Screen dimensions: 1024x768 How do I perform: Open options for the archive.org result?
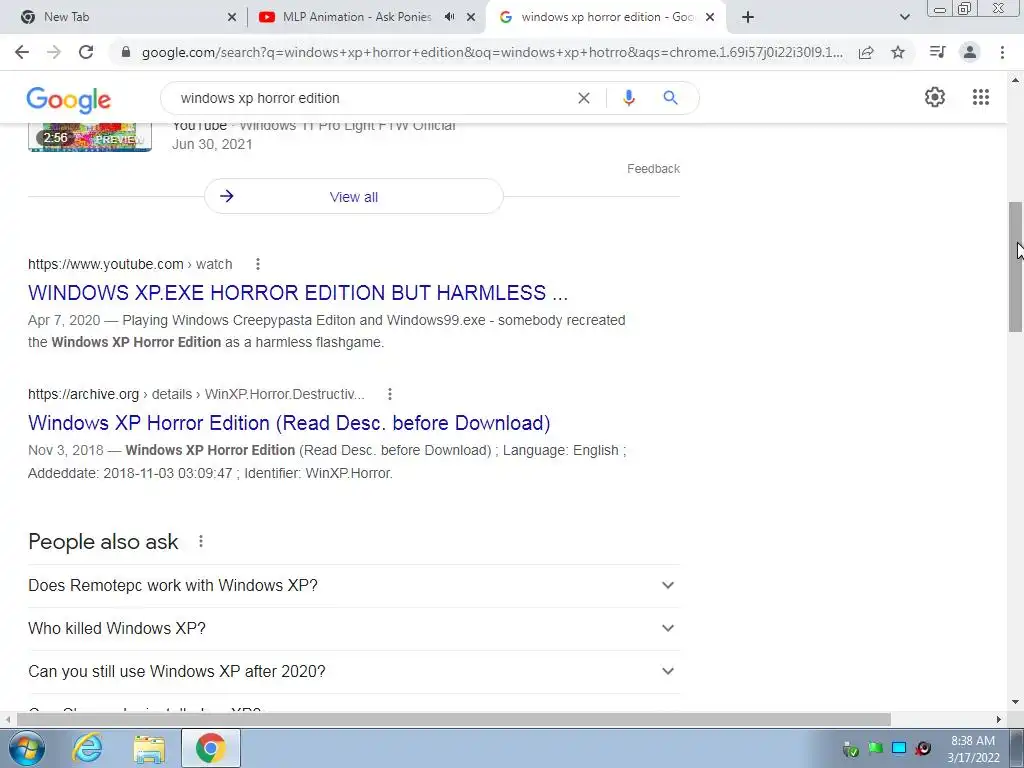pyautogui.click(x=389, y=394)
